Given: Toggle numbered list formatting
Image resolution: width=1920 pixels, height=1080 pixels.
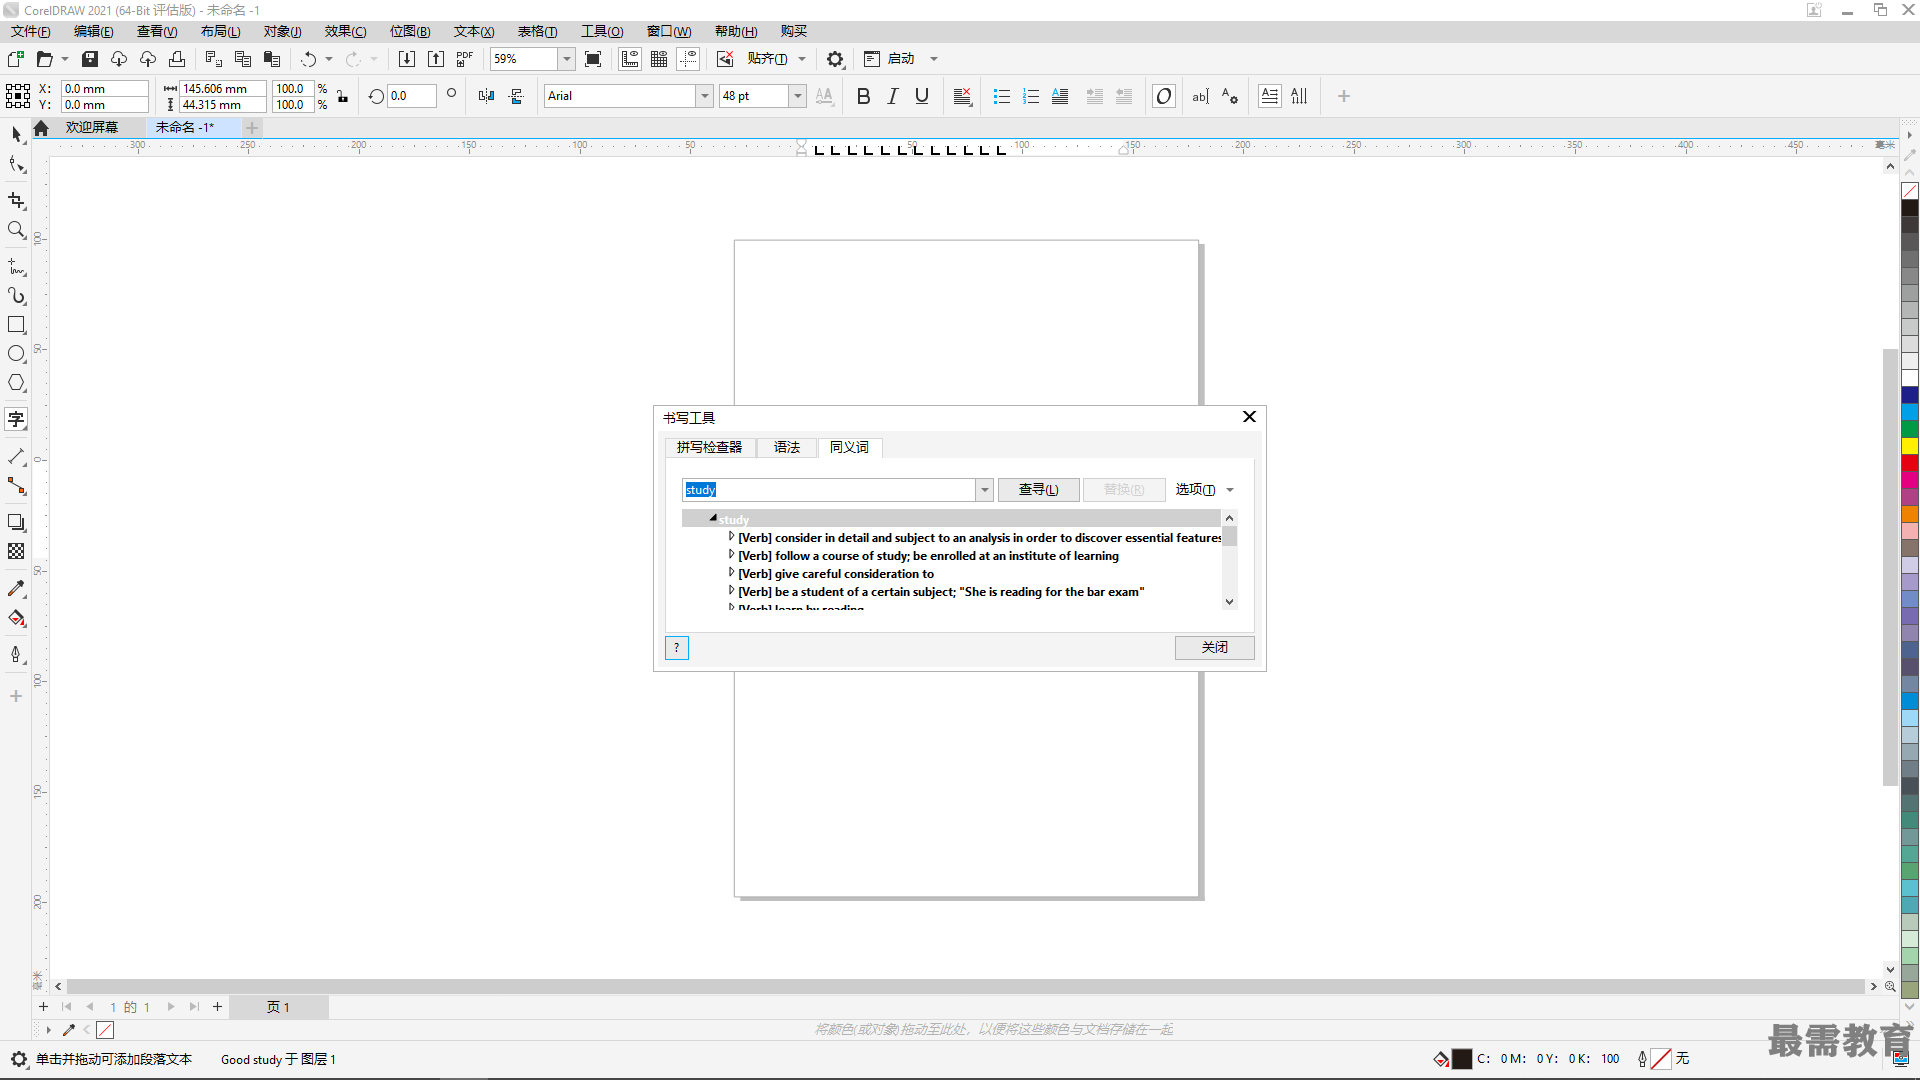Looking at the screenshot, I should pos(1031,96).
